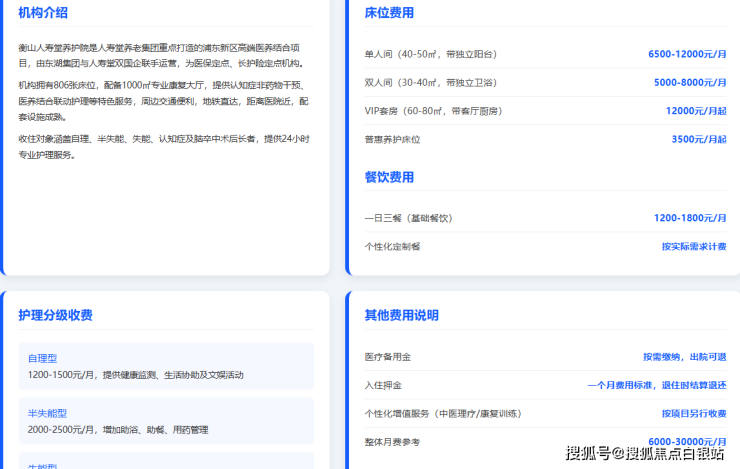Click the 2000-2500元/月 半失能型 description line
This screenshot has height=469, width=740.
coord(118,430)
